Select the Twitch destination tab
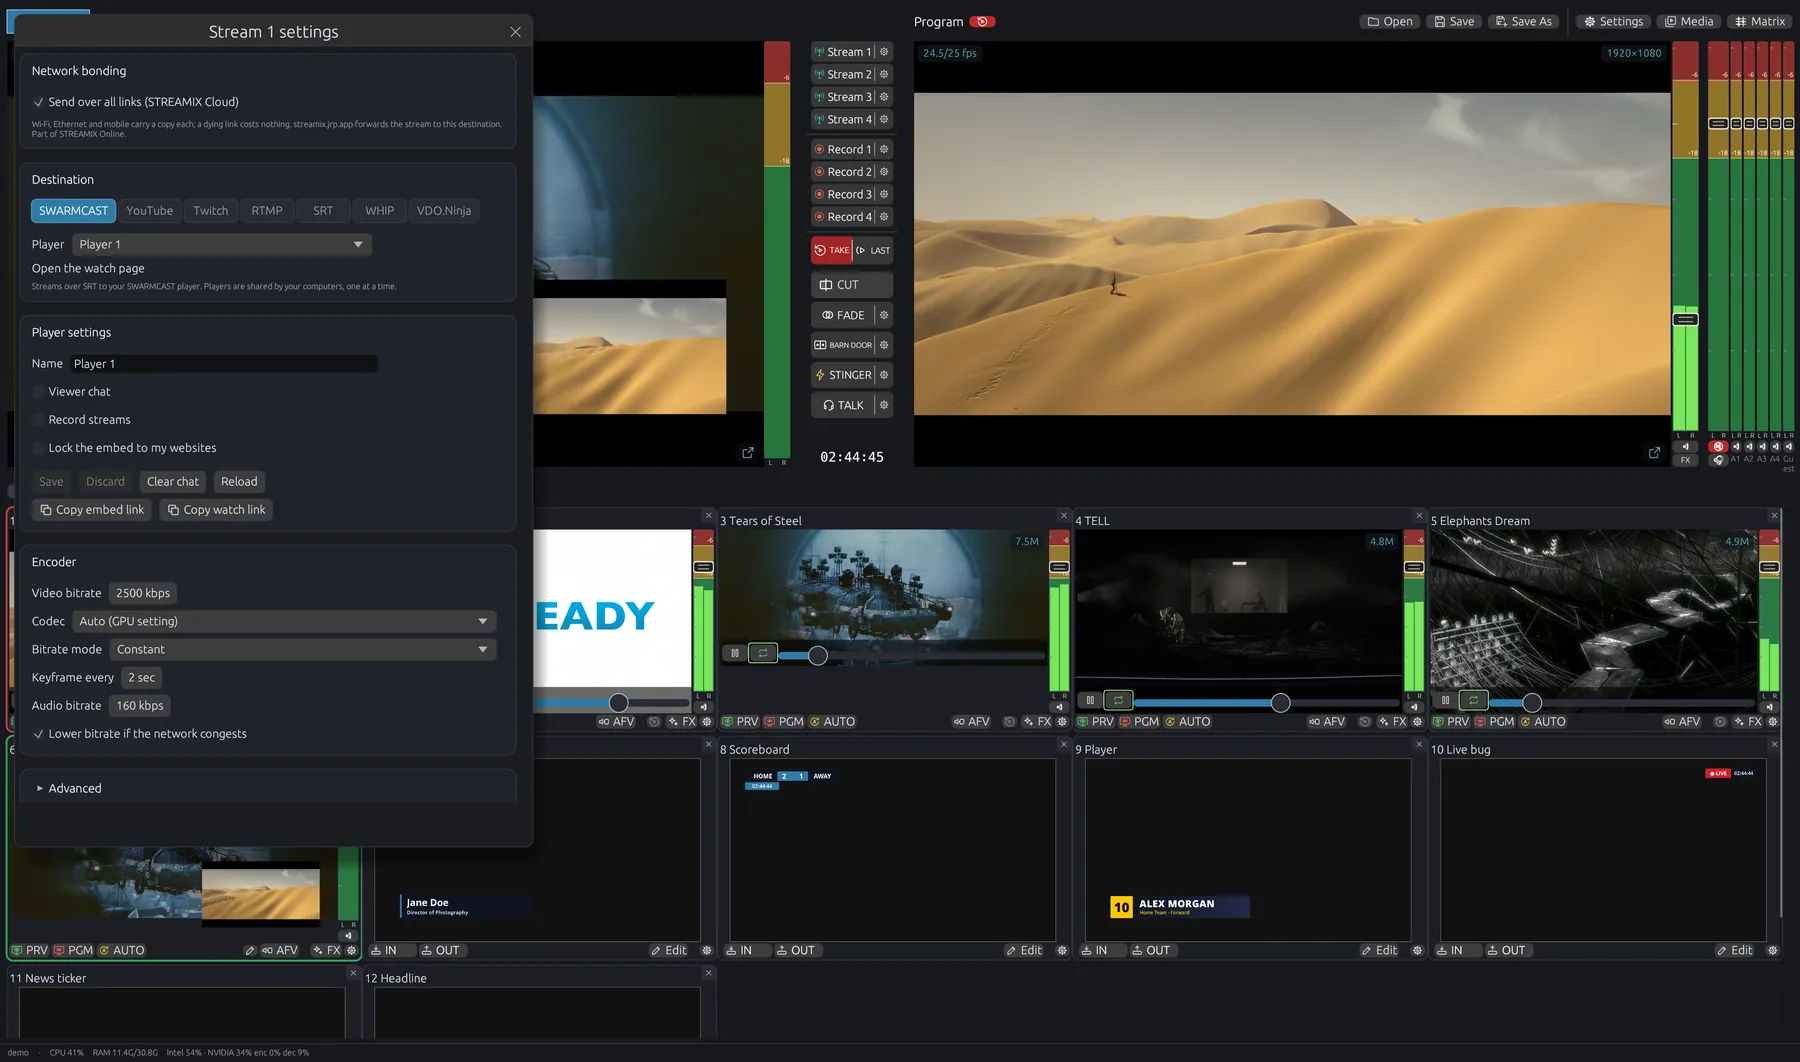 pos(211,211)
